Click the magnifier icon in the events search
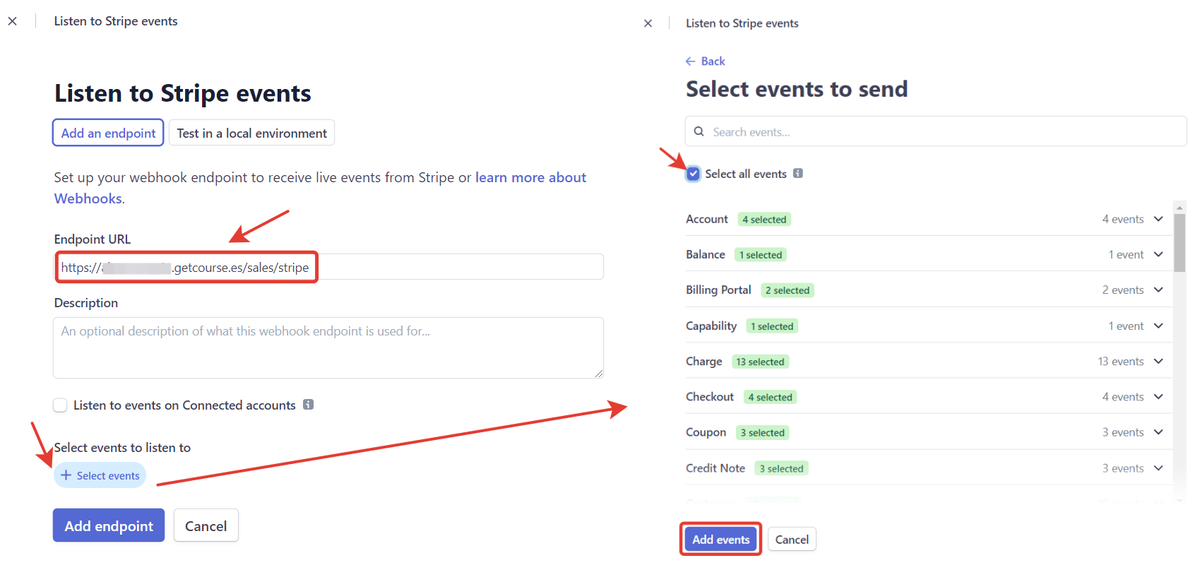Viewport: 1200px width, 565px height. [x=699, y=131]
